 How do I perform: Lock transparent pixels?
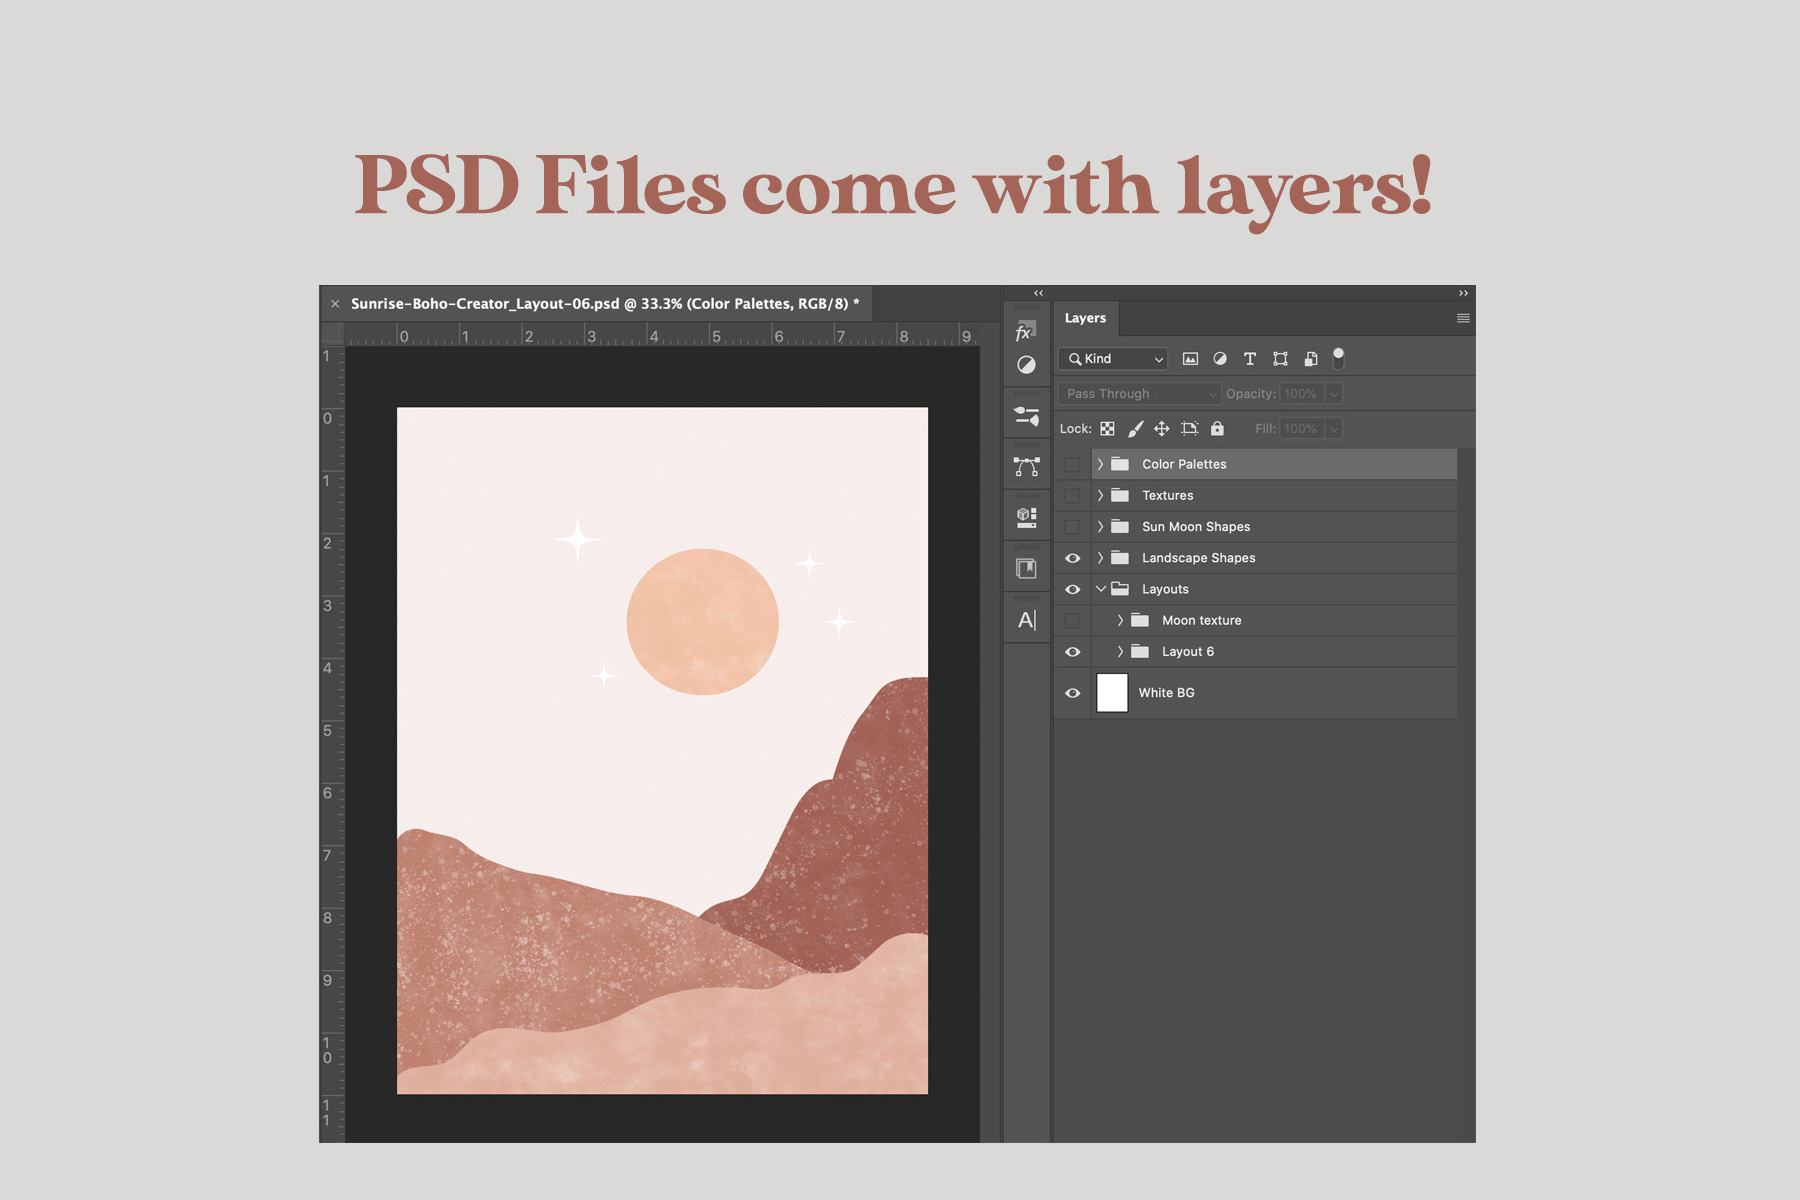pyautogui.click(x=1107, y=429)
